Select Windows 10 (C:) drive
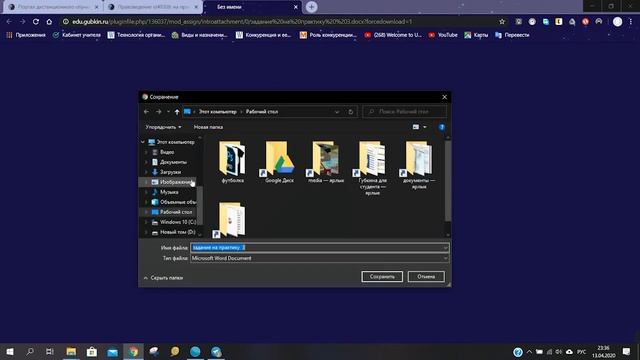The width and height of the screenshot is (640, 360). pyautogui.click(x=178, y=222)
